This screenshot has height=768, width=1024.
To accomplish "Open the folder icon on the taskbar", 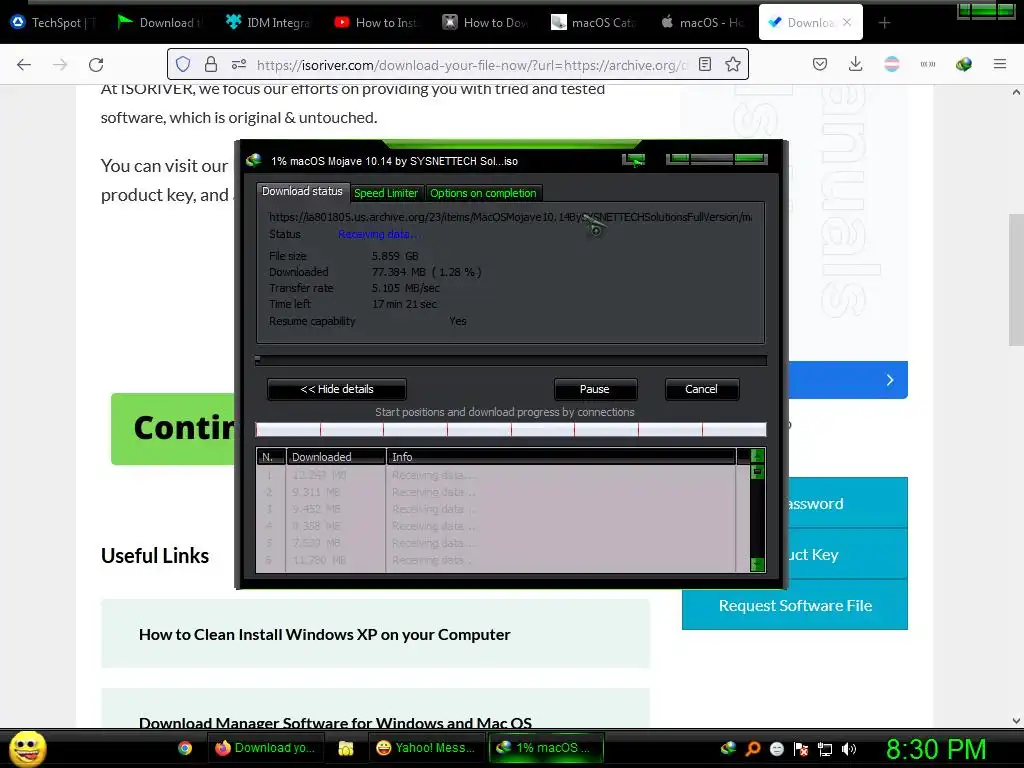I will pyautogui.click(x=345, y=748).
